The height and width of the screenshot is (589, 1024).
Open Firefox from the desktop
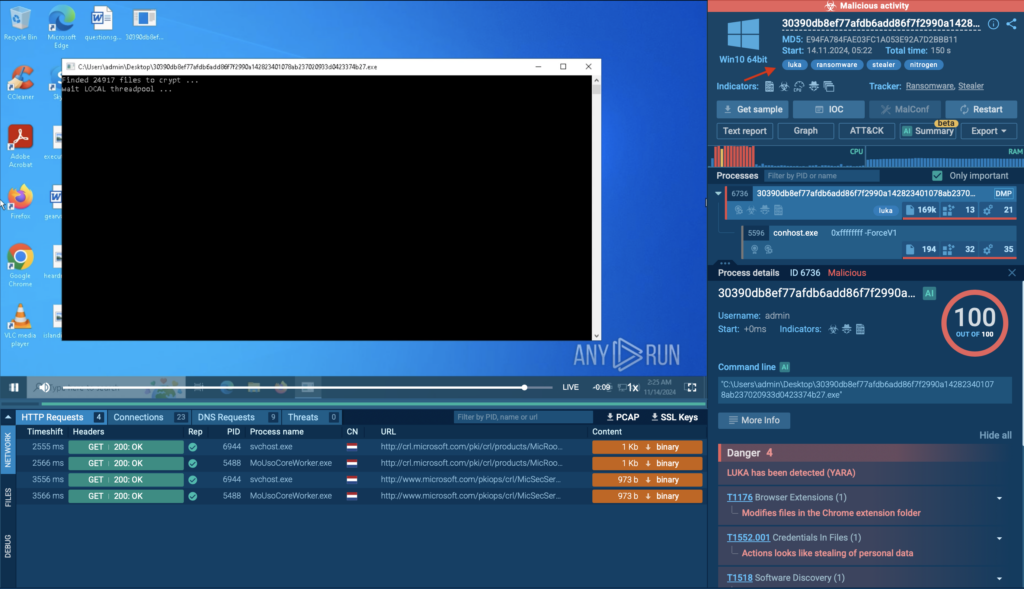20,196
